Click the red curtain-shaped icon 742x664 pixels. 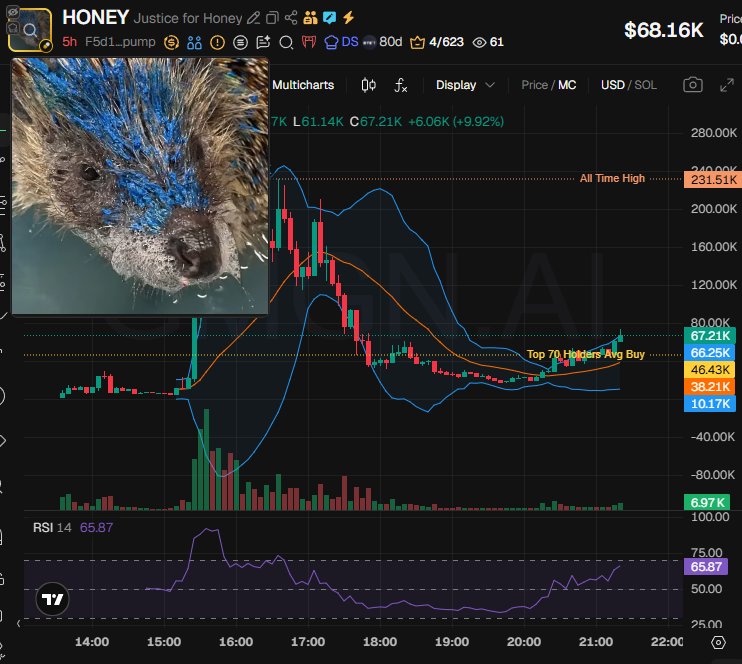[x=309, y=43]
